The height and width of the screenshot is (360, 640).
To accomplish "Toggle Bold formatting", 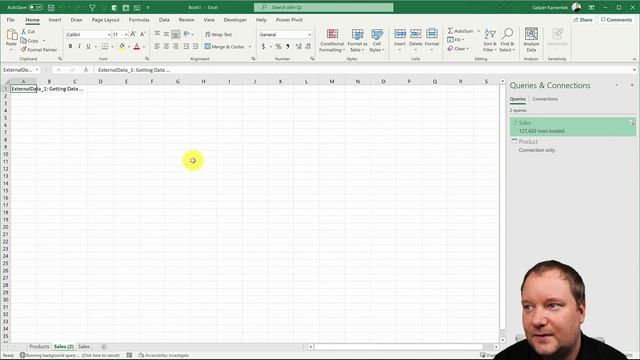I will (70, 47).
